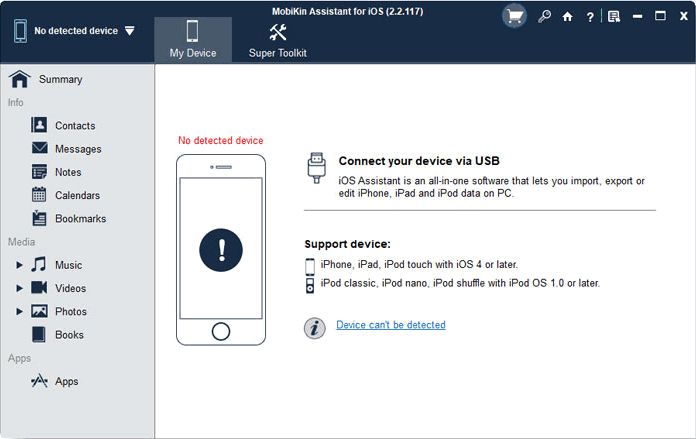Select Apps item in the sidebar
The width and height of the screenshot is (696, 439).
pyautogui.click(x=66, y=382)
